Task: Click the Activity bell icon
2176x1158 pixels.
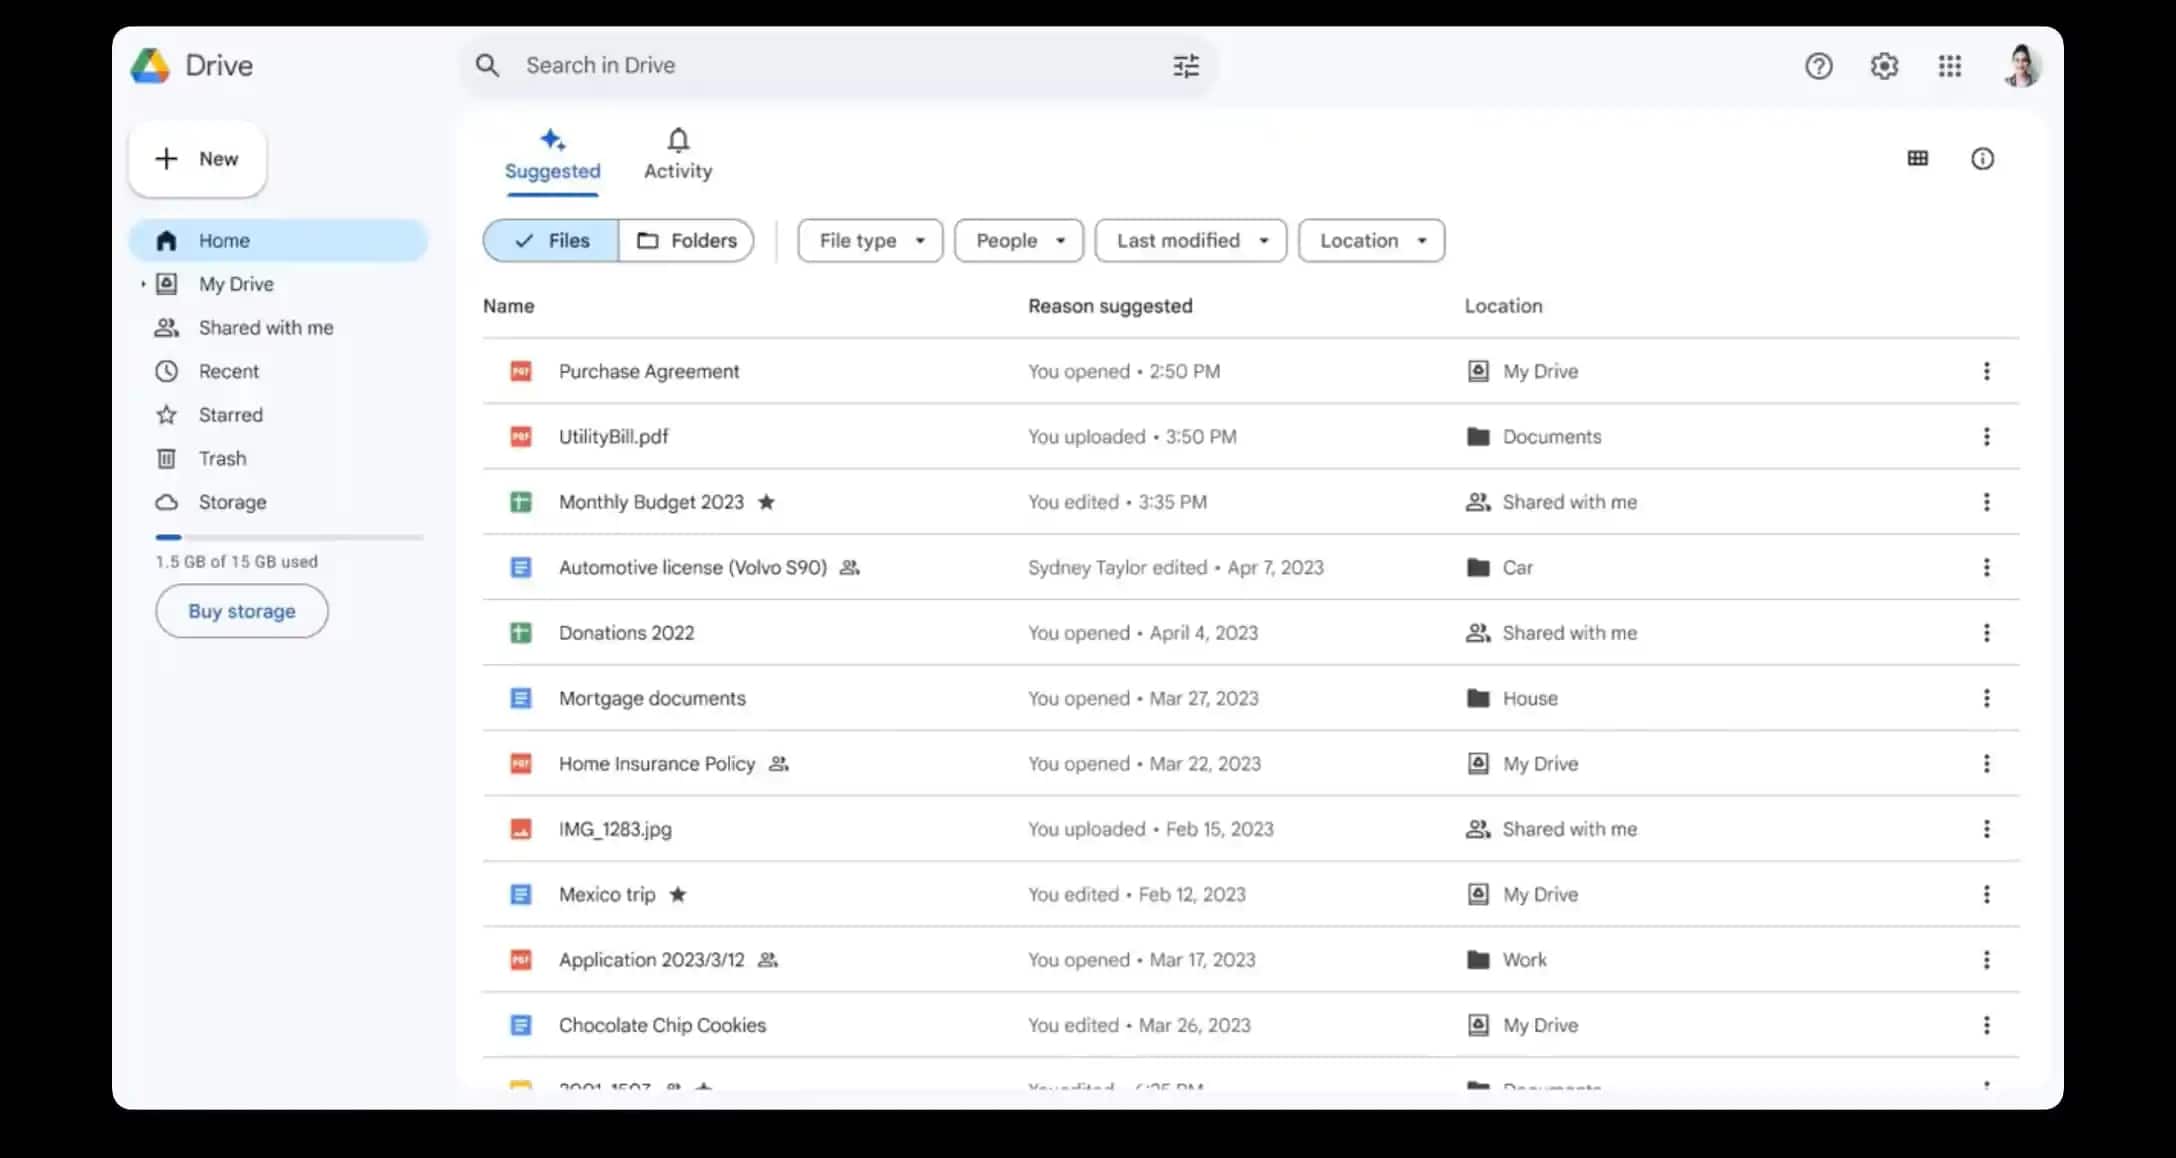Action: tap(676, 140)
